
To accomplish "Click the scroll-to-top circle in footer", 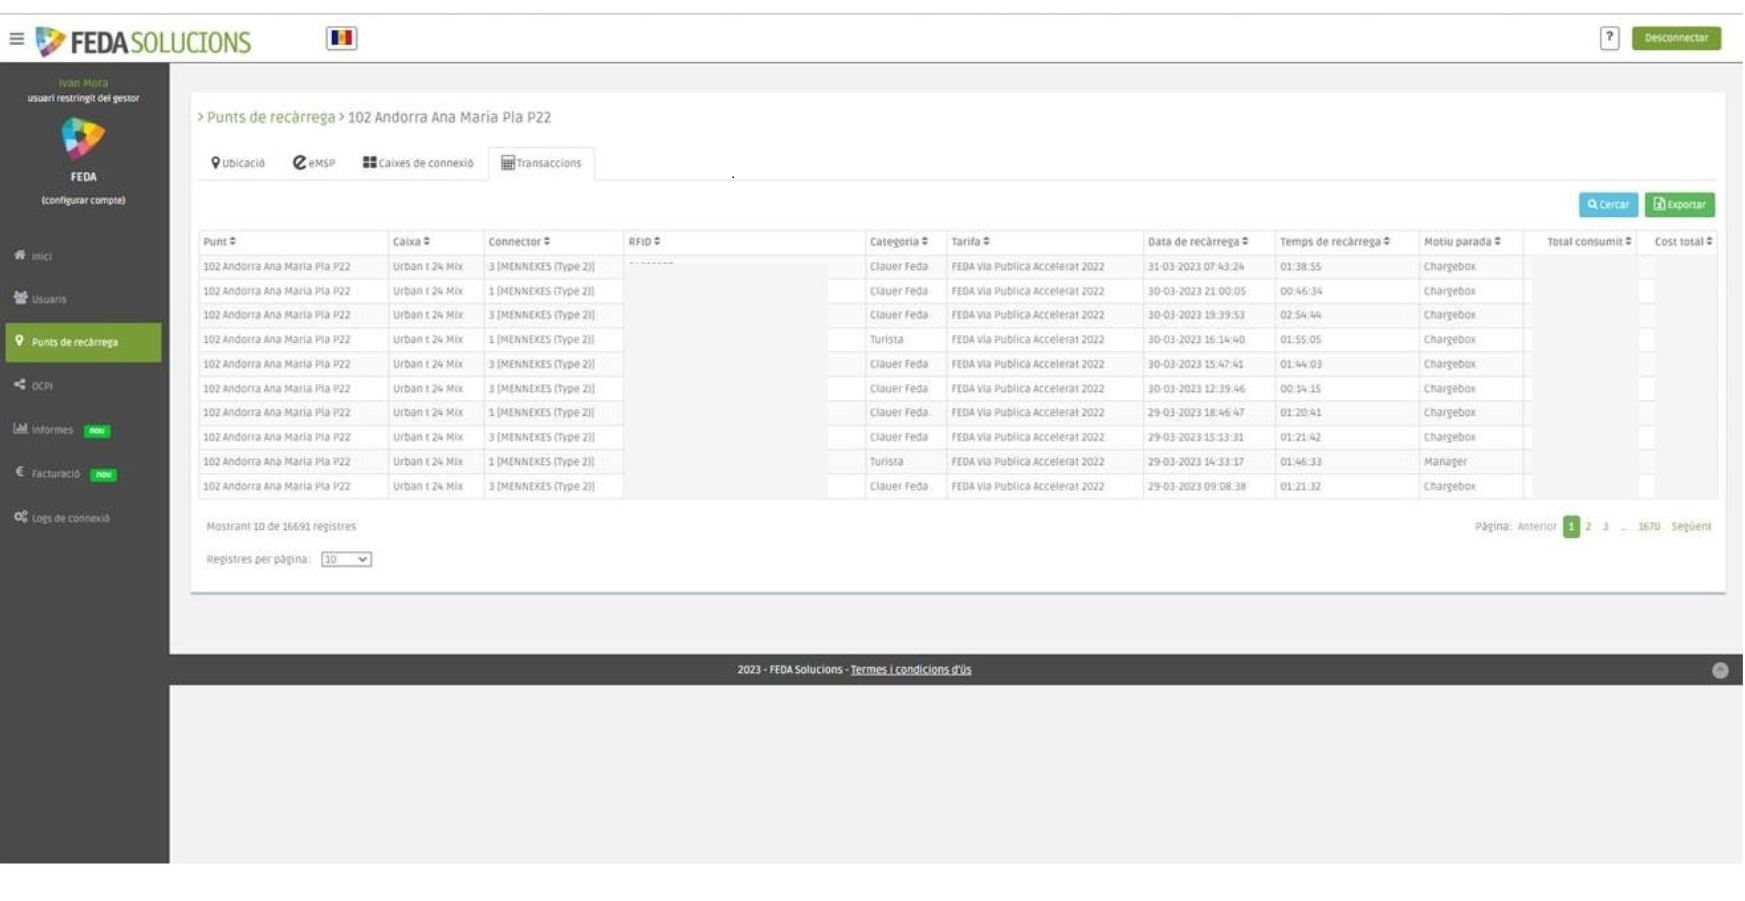I will click(1719, 671).
